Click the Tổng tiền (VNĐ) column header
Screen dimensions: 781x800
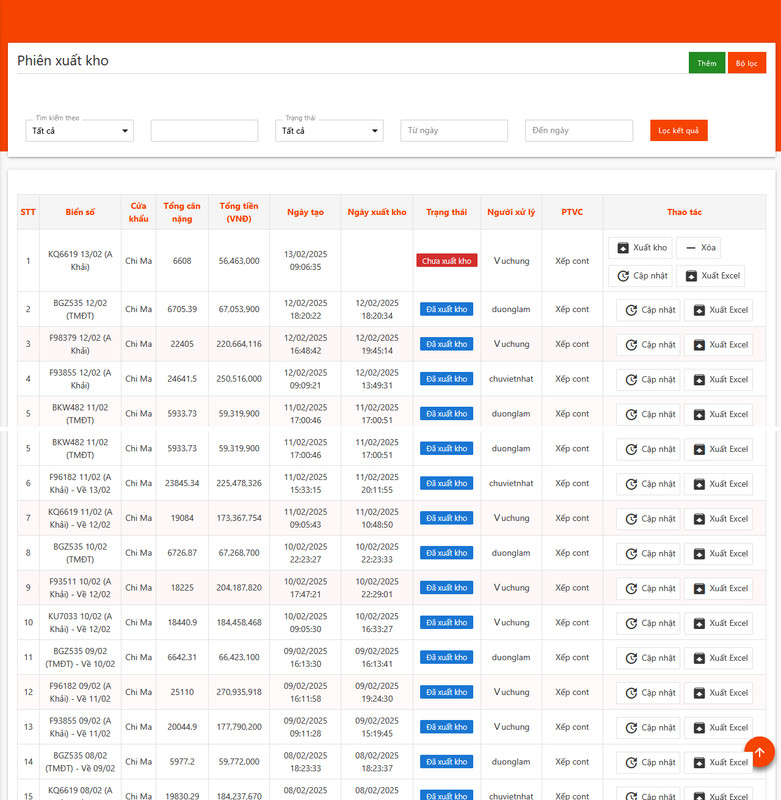239,212
